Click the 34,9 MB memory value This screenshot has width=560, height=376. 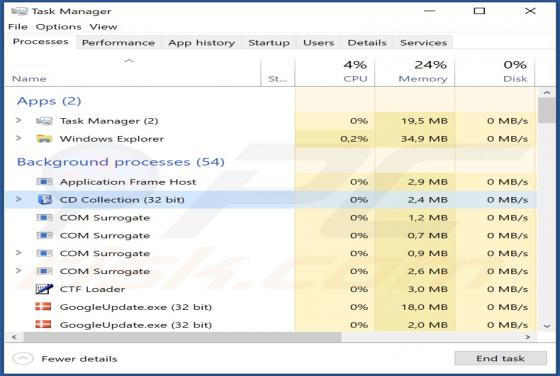pyautogui.click(x=424, y=139)
